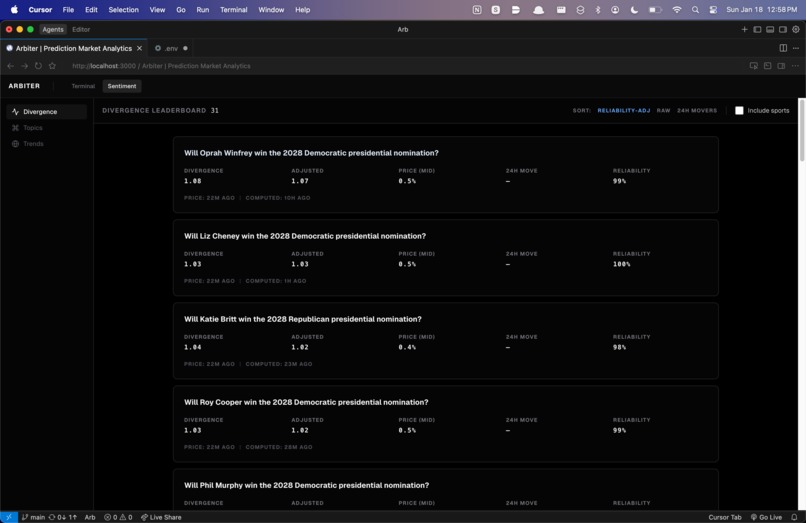Go back in the browser preview
The height and width of the screenshot is (523, 806).
(11, 66)
